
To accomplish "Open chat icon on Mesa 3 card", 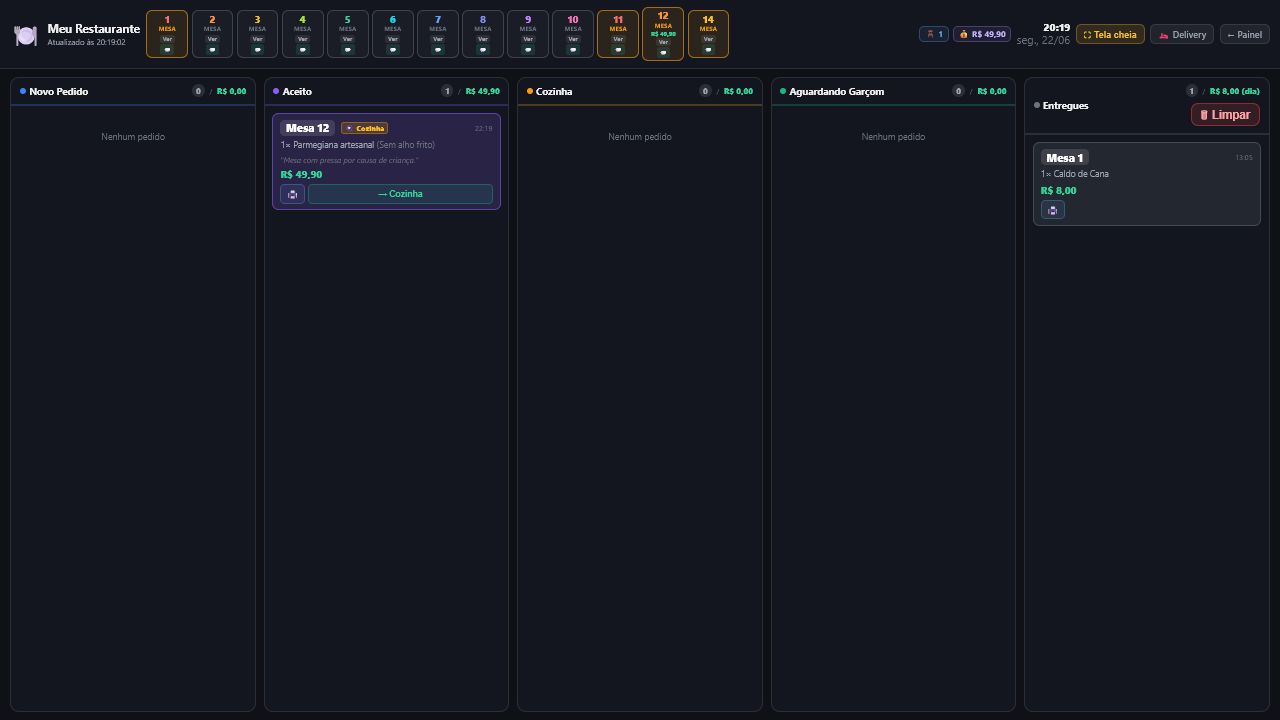I will pos(257,49).
